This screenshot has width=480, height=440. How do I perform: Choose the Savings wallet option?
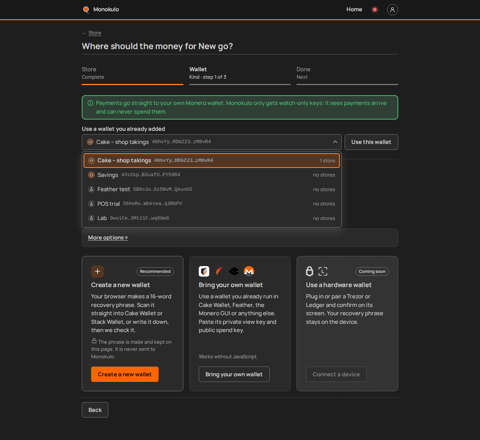pos(211,175)
